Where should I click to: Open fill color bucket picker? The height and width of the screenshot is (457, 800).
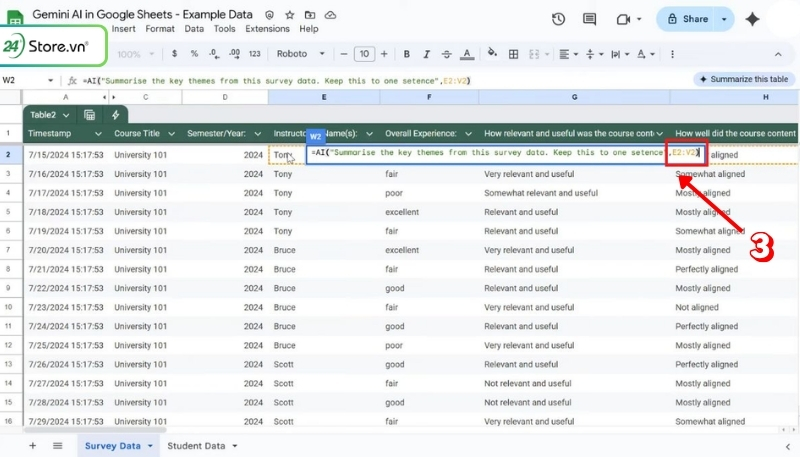pos(492,53)
